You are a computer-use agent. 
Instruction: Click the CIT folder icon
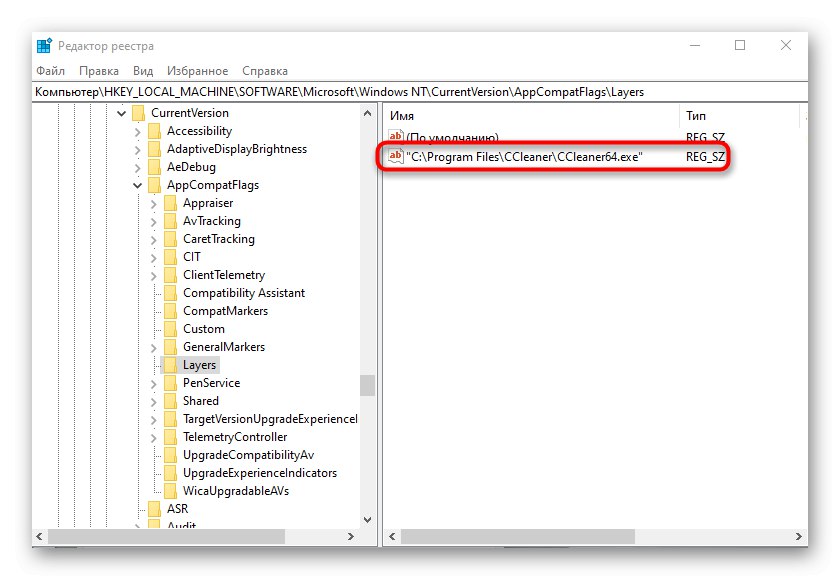tap(170, 257)
